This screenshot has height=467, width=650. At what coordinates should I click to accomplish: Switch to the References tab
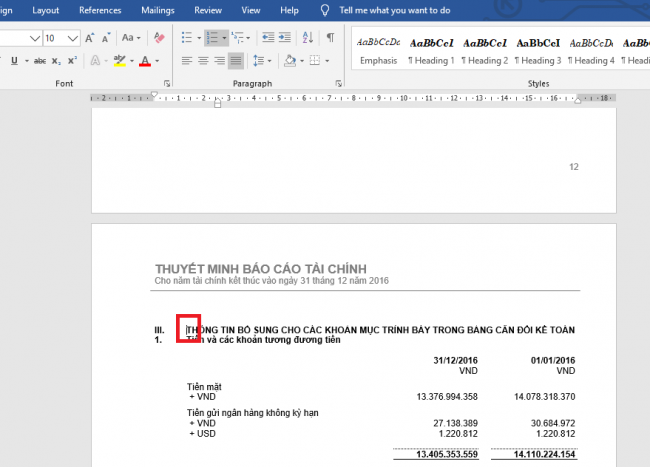tap(100, 10)
